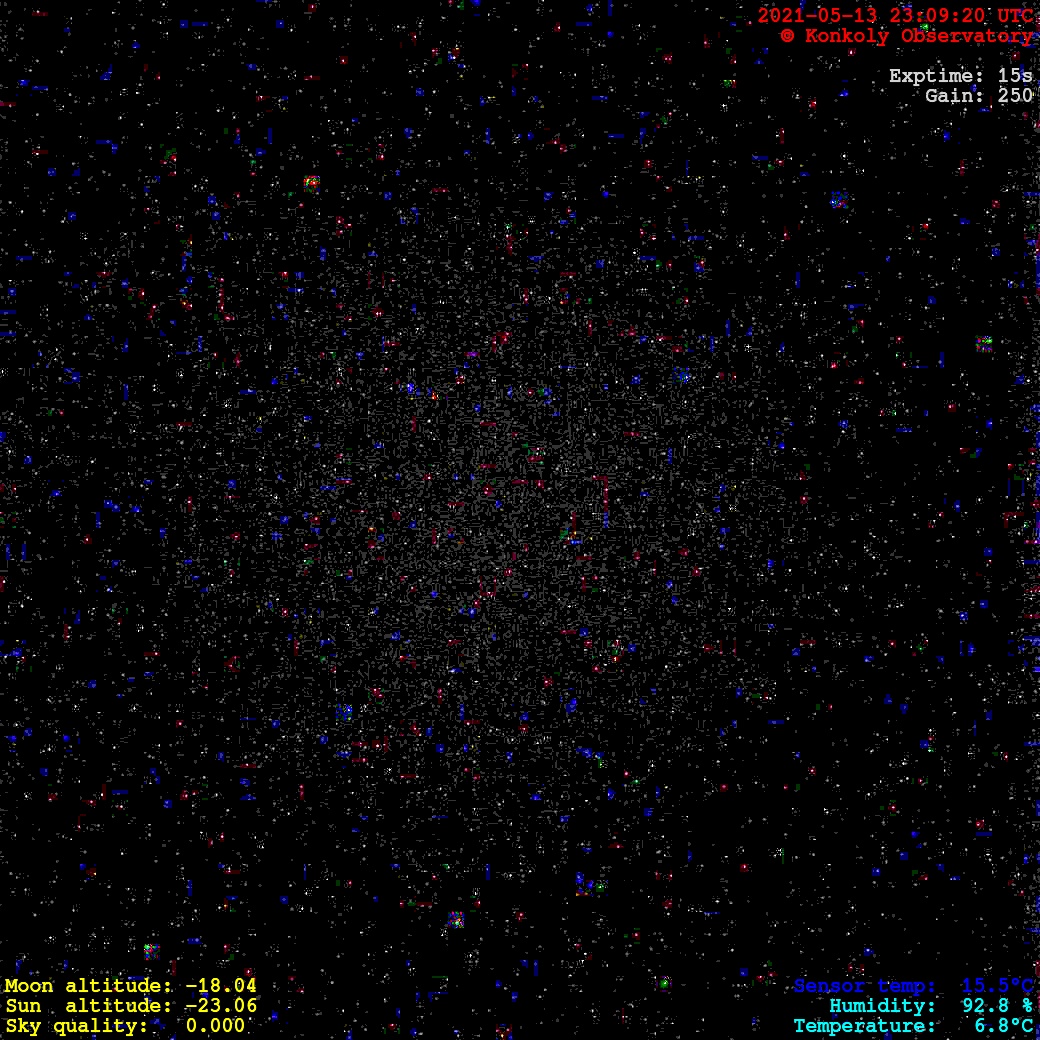Select the Sky quality value 0.000

(215, 1026)
